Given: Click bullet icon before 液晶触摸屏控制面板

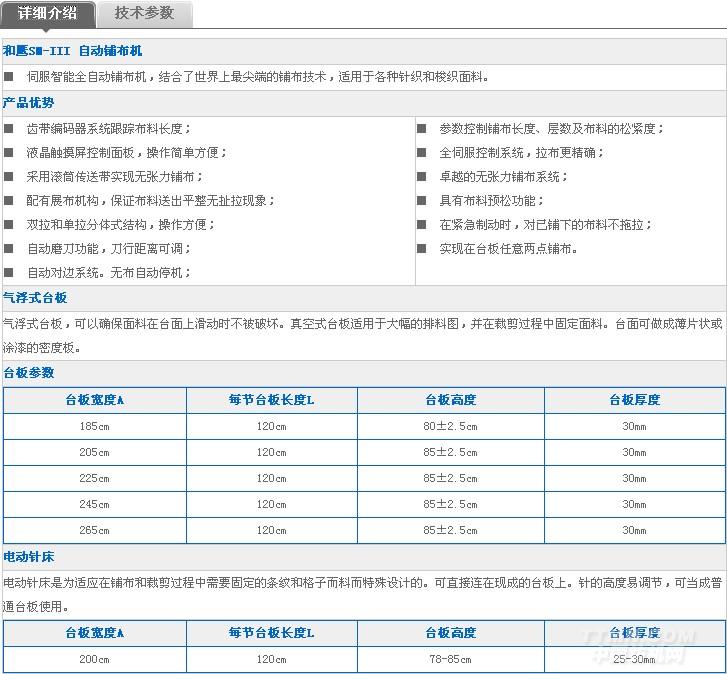Looking at the screenshot, I should [9, 153].
